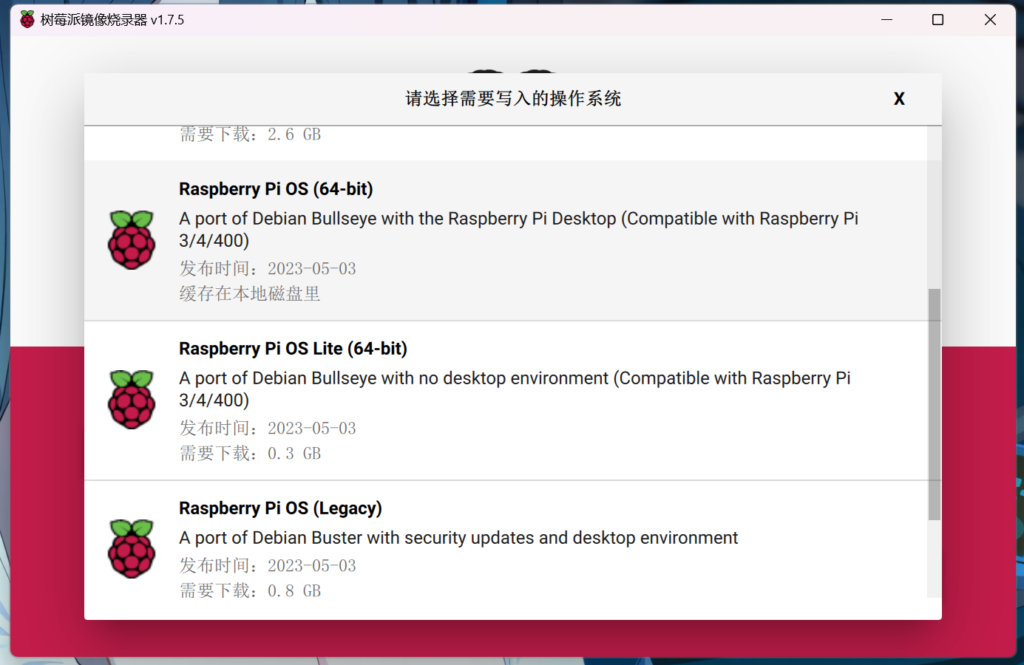This screenshot has height=665, width=1024.
Task: Maximize the 树莓派镜像烧录器 window
Action: pos(938,20)
